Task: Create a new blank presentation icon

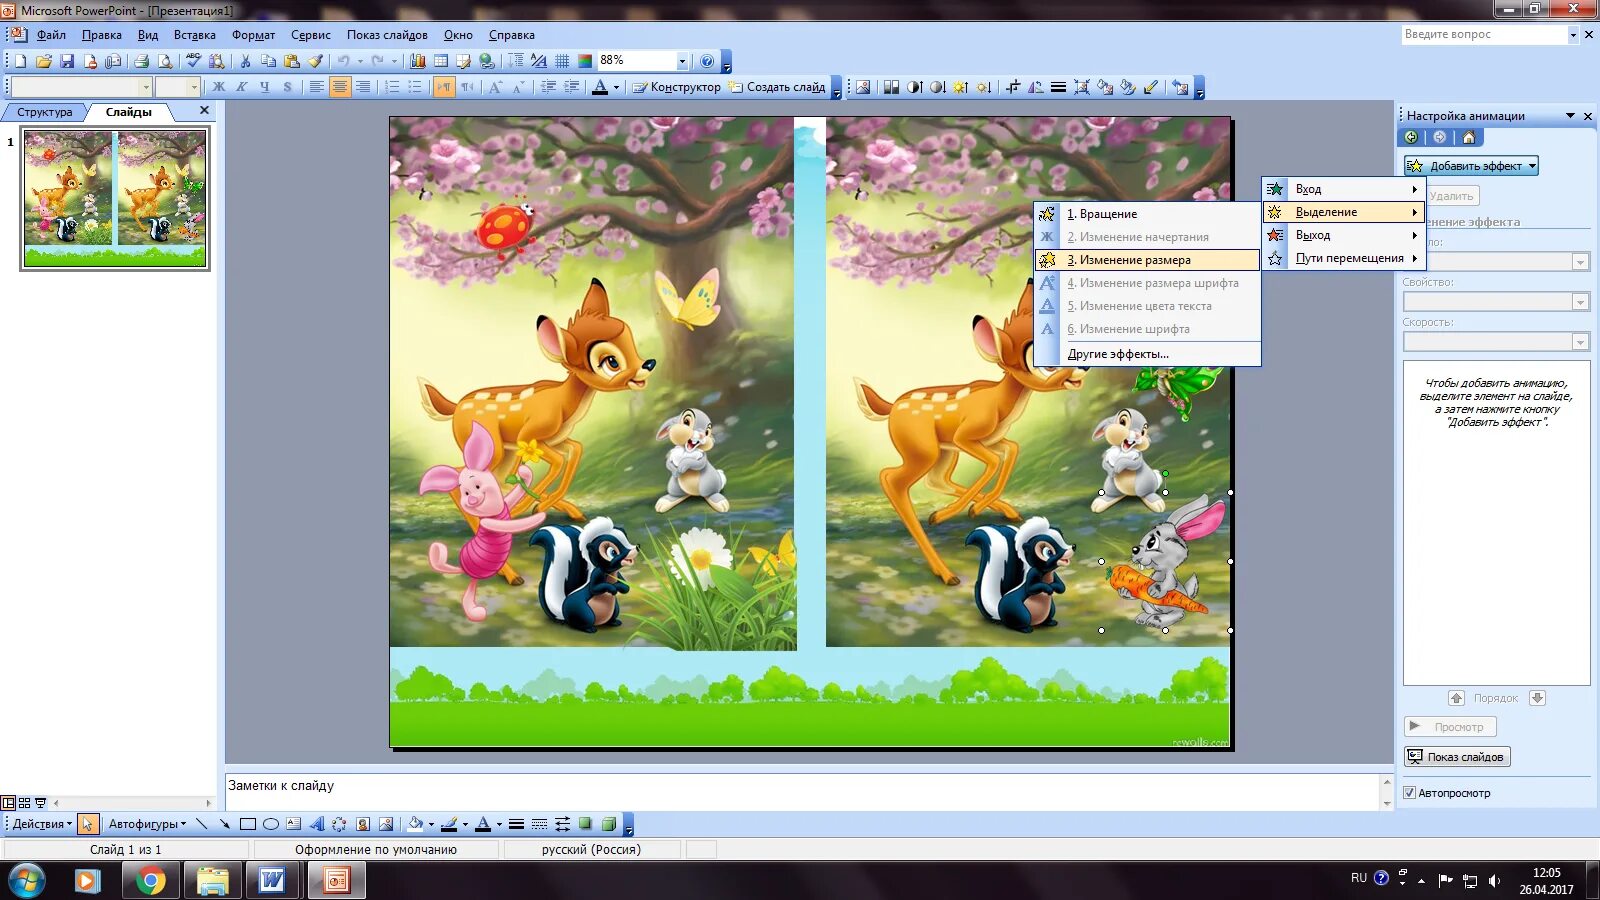Action: pyautogui.click(x=21, y=61)
